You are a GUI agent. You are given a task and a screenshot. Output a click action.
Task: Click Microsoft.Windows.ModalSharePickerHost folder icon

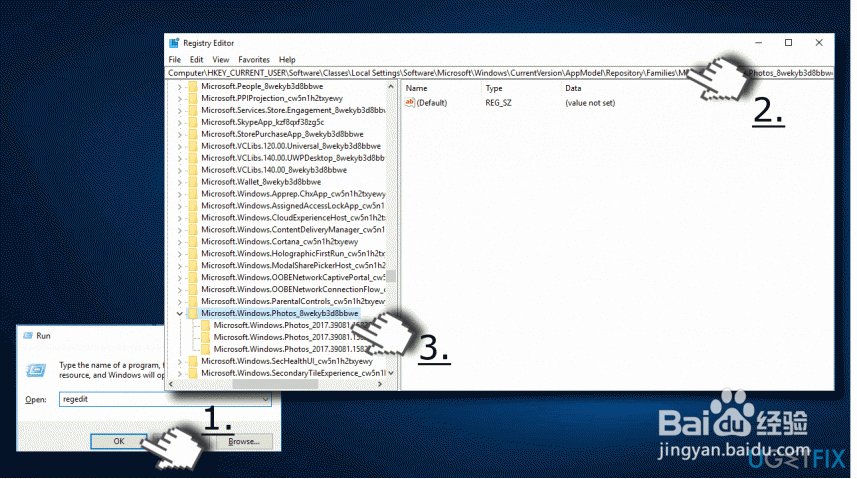pos(192,266)
